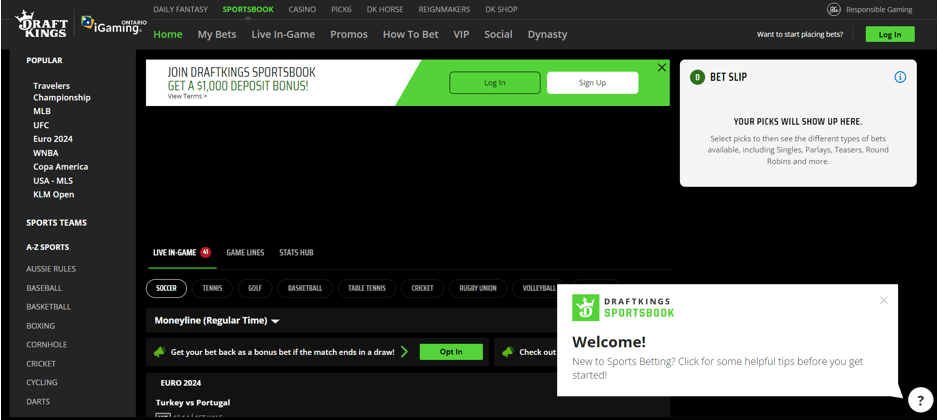Click the question mark help bubble
Viewport: 939px width, 420px height.
tap(920, 399)
